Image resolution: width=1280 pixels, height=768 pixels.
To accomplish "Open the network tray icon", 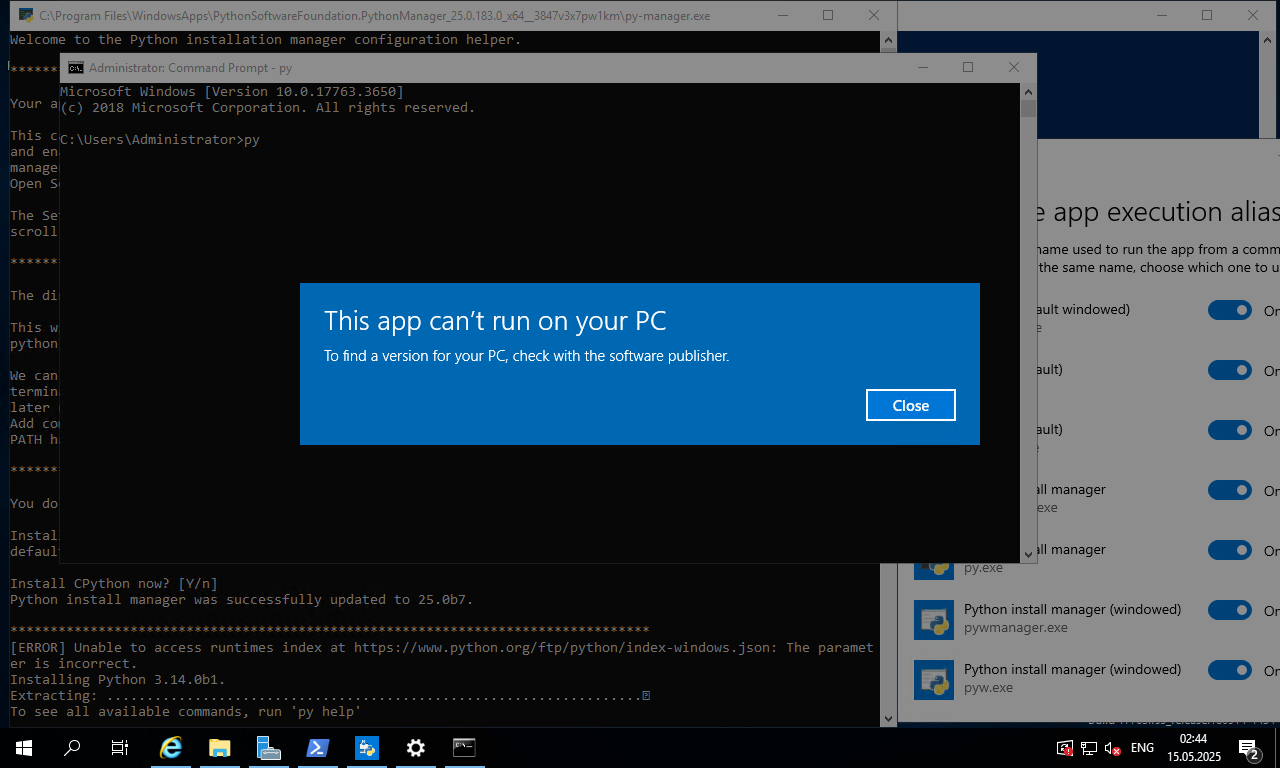I will tap(1088, 748).
